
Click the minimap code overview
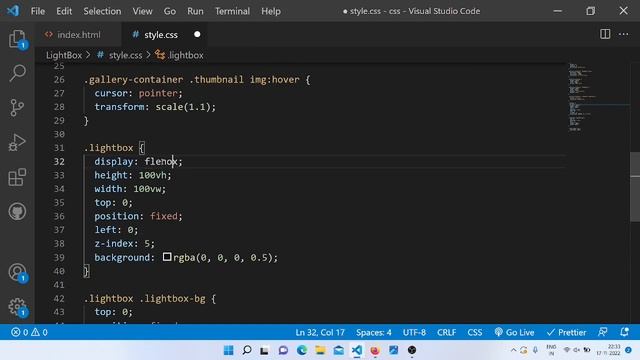(598, 97)
